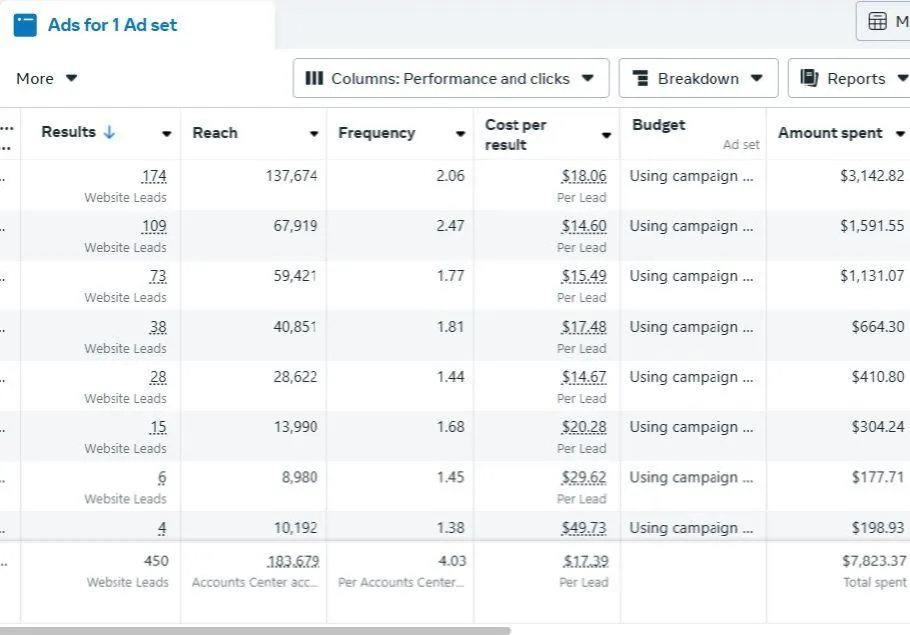
Task: Click the grid icon at top right
Action: 877,21
